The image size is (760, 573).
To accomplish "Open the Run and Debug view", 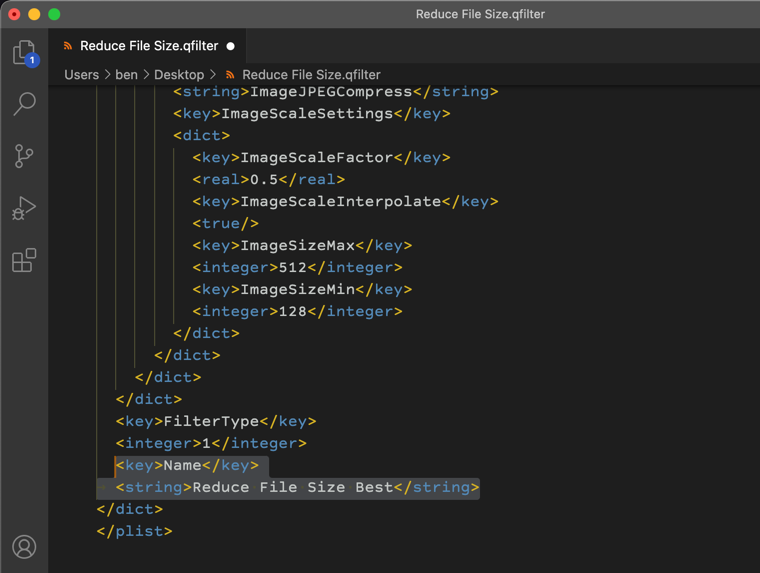I will click(x=24, y=208).
